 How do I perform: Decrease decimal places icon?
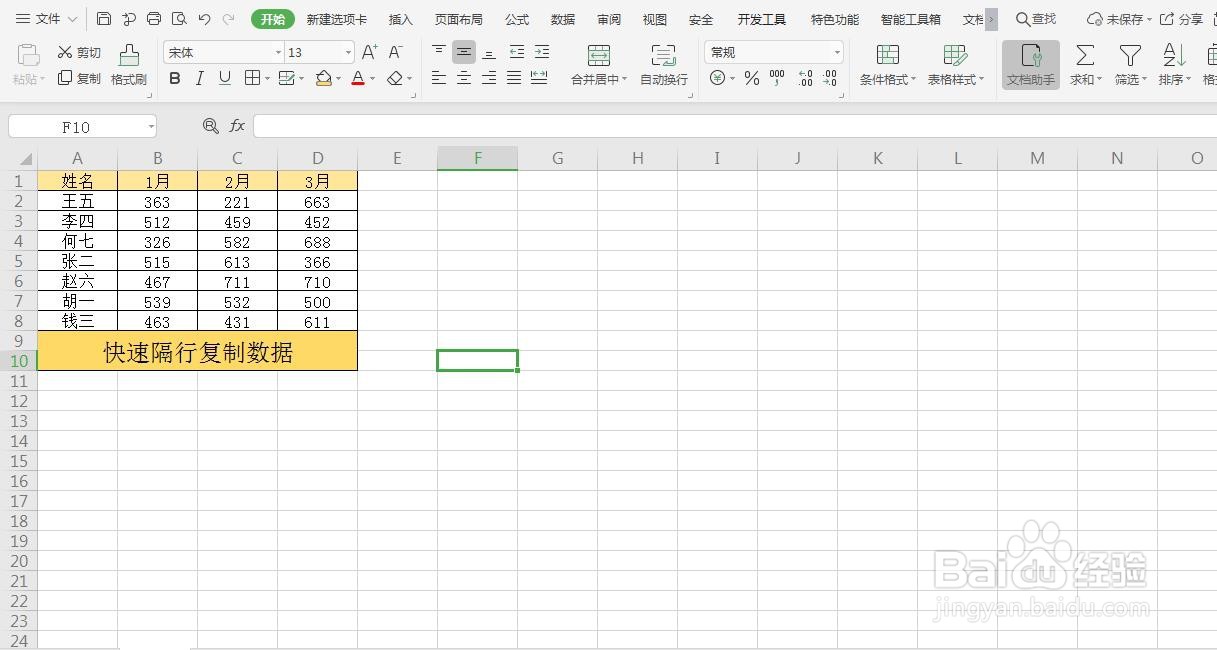[x=830, y=78]
